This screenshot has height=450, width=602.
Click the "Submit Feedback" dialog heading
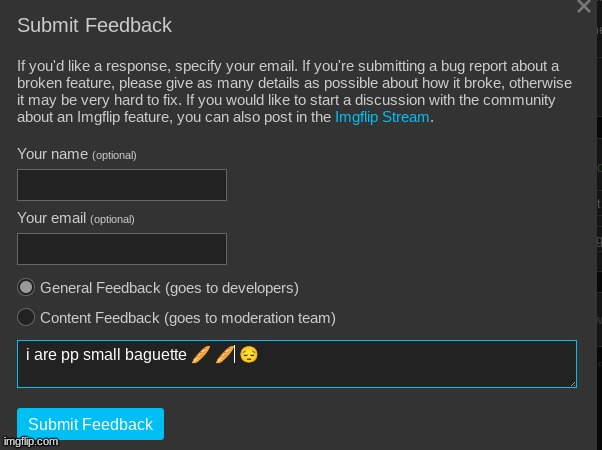[x=95, y=26]
